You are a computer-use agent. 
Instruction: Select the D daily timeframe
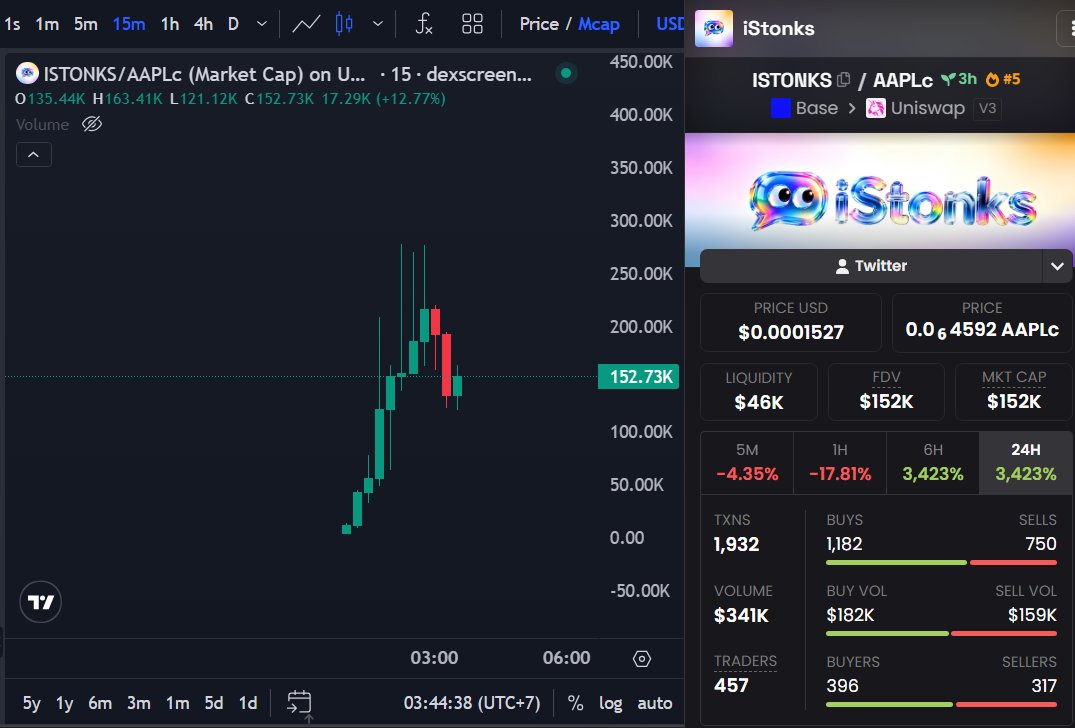click(233, 24)
